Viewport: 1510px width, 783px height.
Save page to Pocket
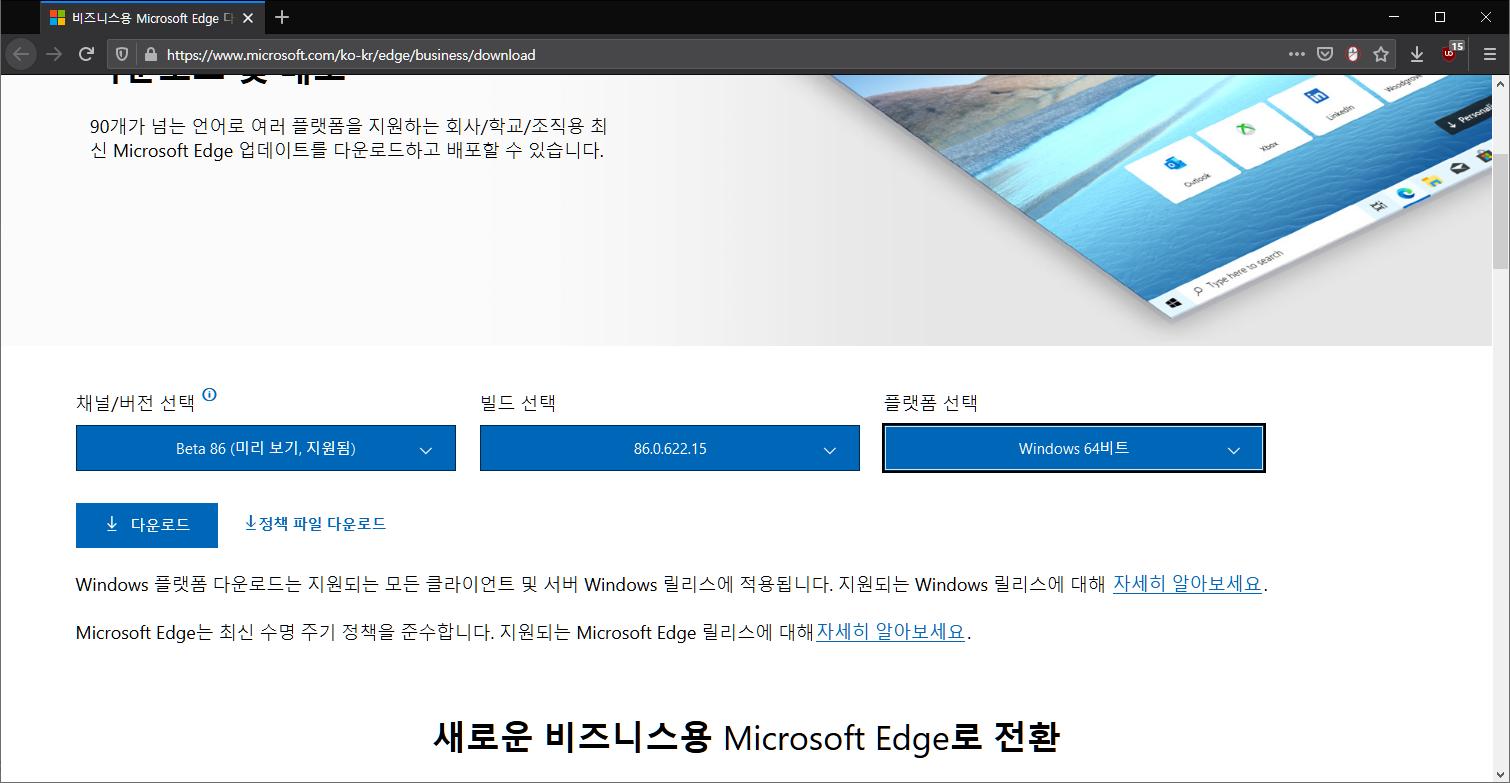(1325, 55)
